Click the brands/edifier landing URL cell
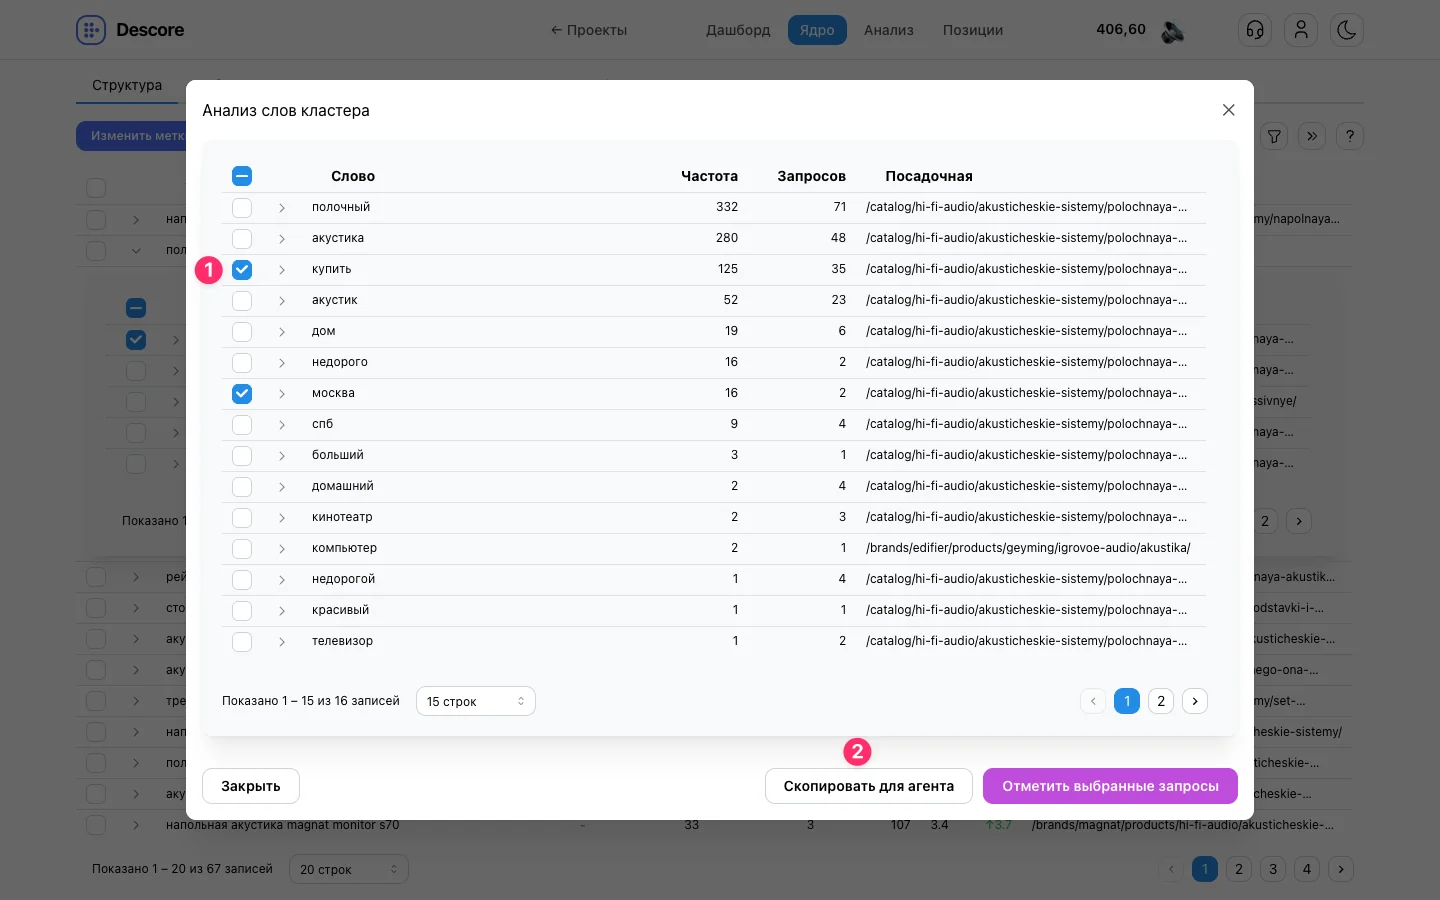This screenshot has height=900, width=1440. click(x=1028, y=548)
